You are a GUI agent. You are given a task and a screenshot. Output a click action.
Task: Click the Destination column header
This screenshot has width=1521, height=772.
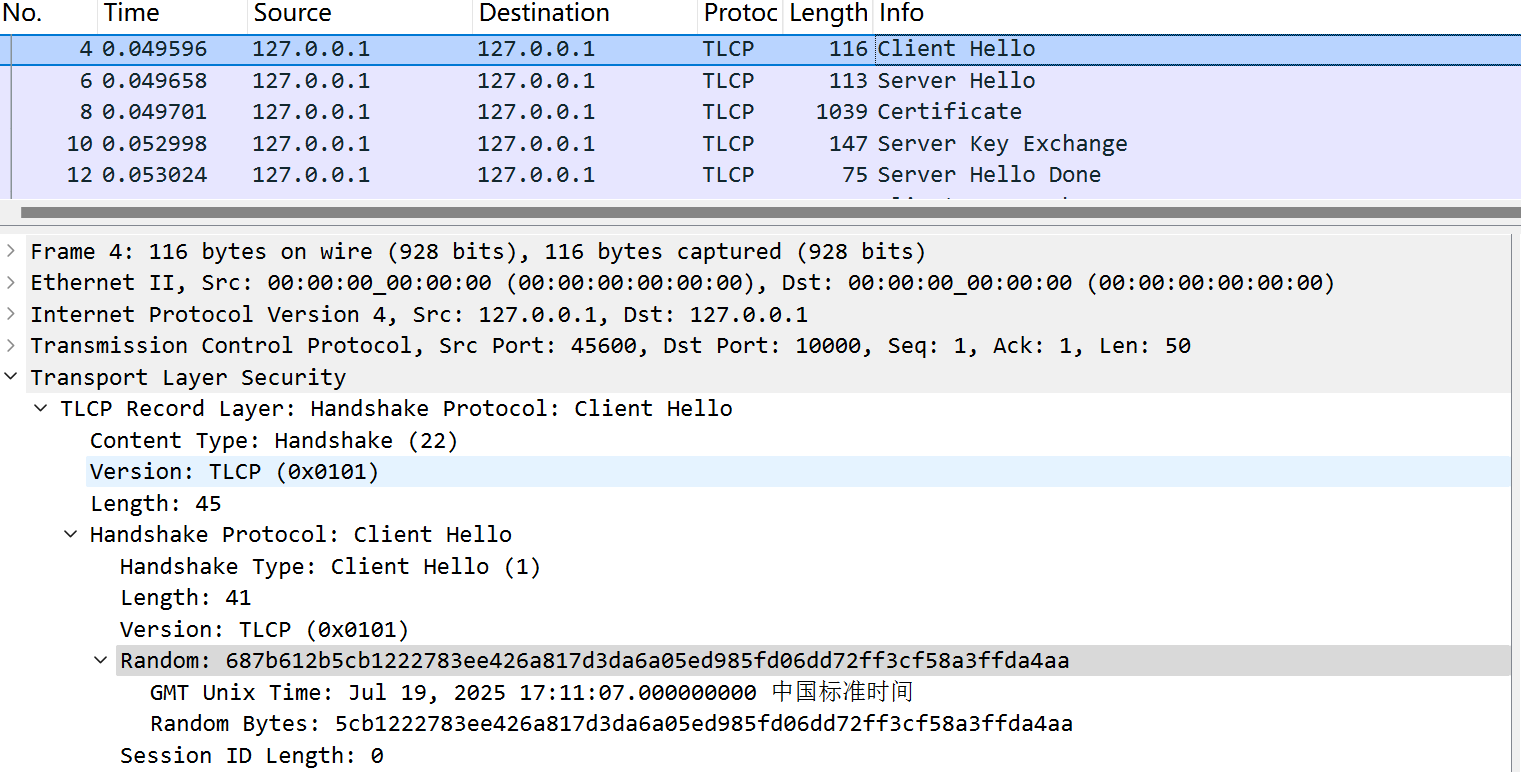coord(584,14)
